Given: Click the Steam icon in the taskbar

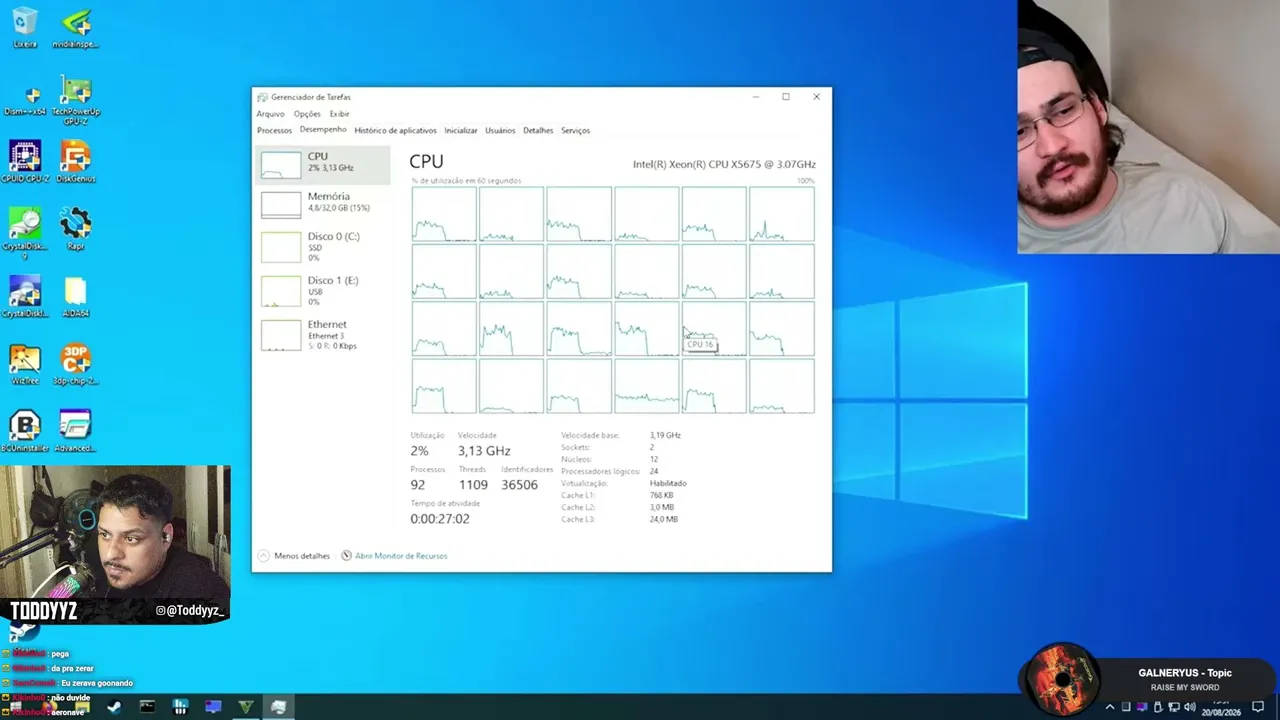Looking at the screenshot, I should 114,707.
